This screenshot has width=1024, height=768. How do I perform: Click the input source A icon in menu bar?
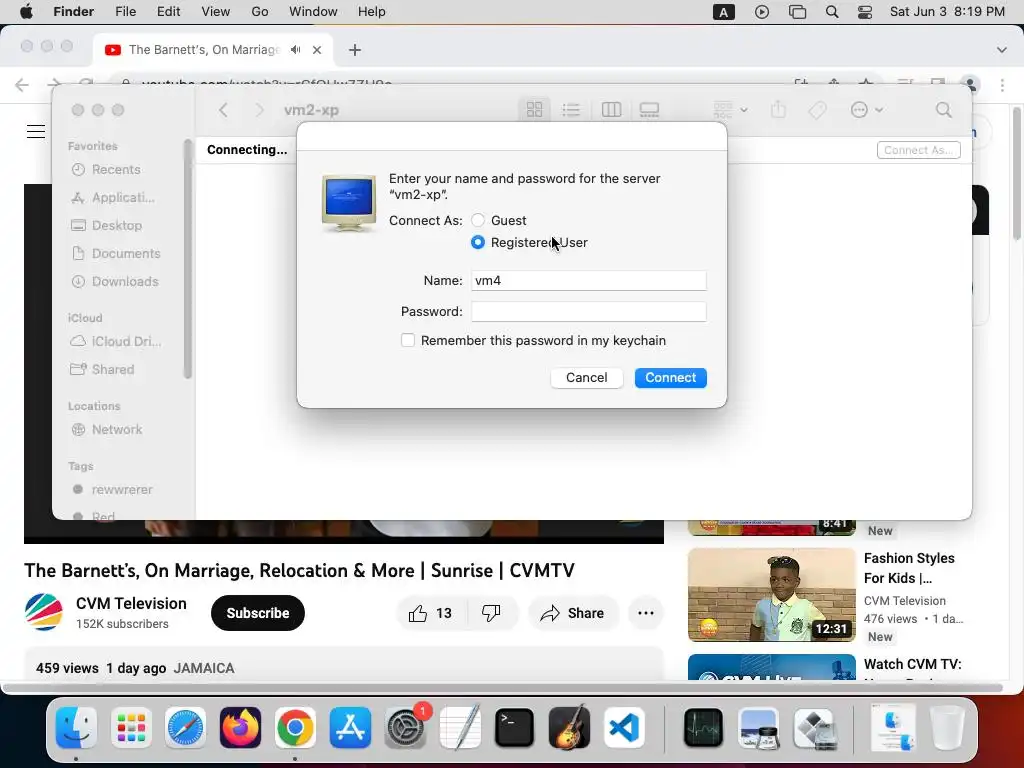(x=724, y=12)
